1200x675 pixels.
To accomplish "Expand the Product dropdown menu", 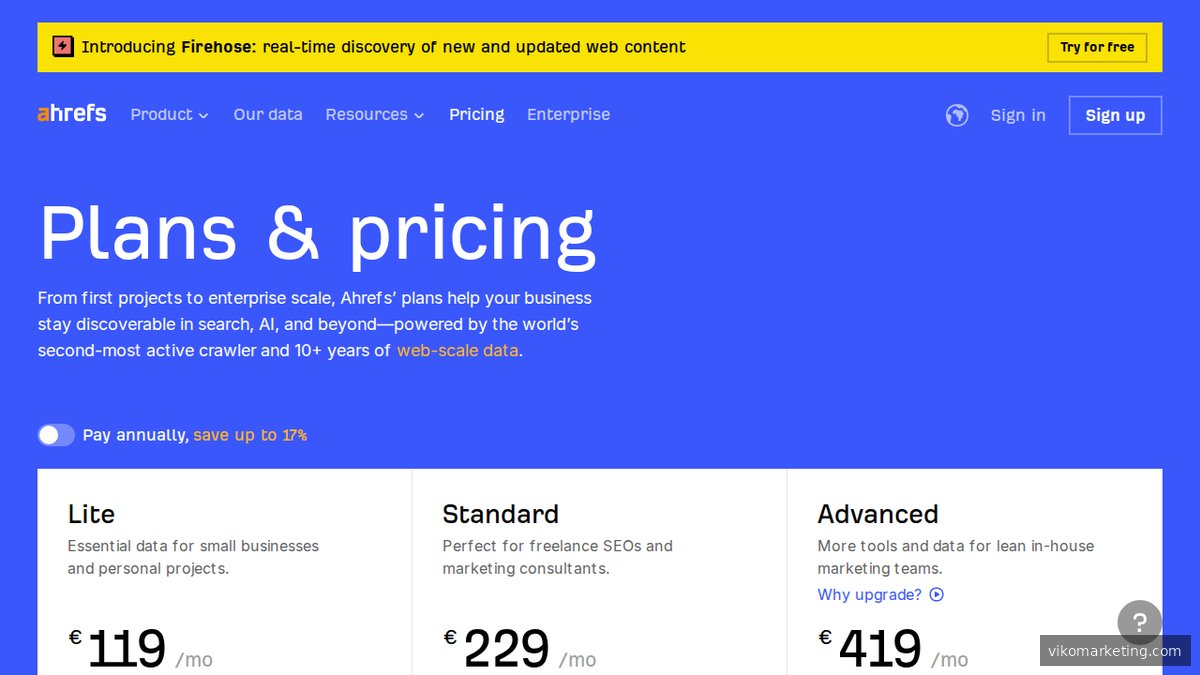I will coord(169,115).
